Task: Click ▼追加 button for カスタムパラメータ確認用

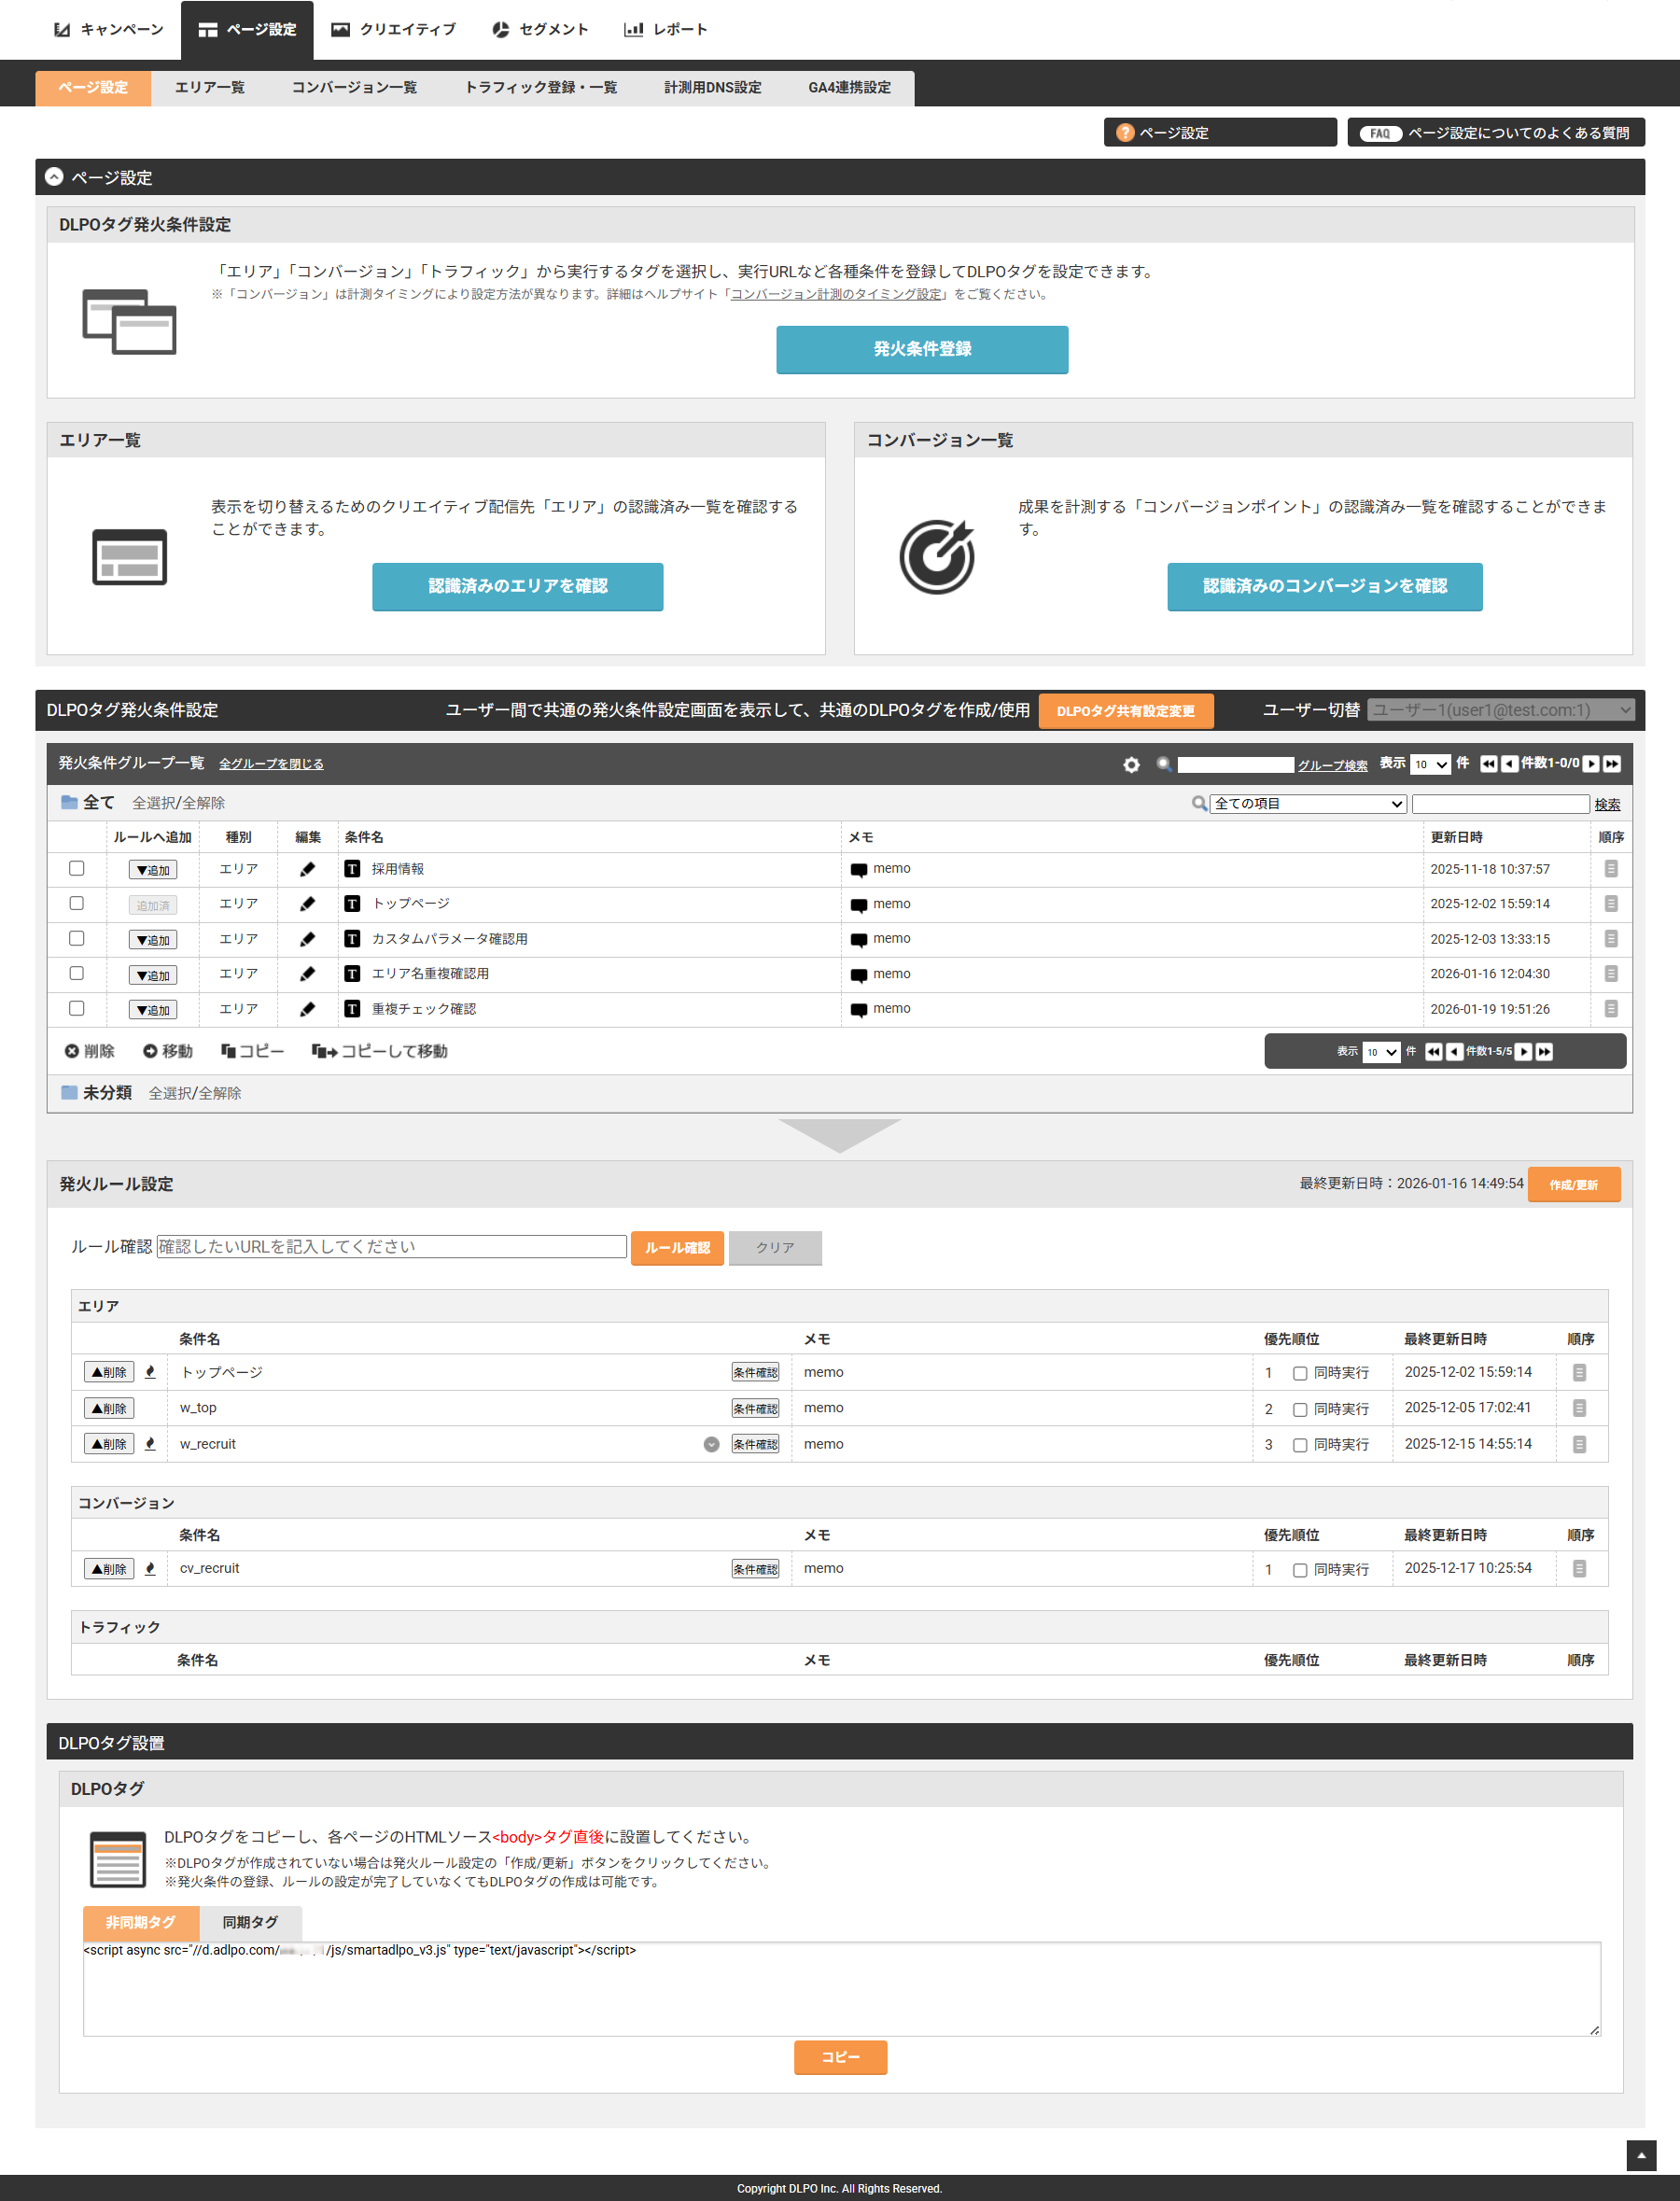Action: tap(153, 940)
